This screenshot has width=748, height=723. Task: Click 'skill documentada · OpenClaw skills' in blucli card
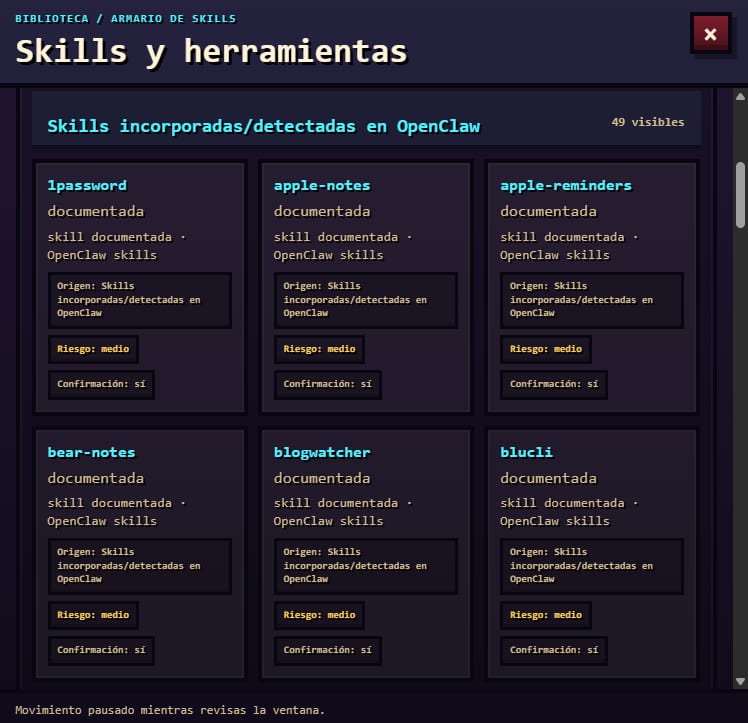(569, 512)
